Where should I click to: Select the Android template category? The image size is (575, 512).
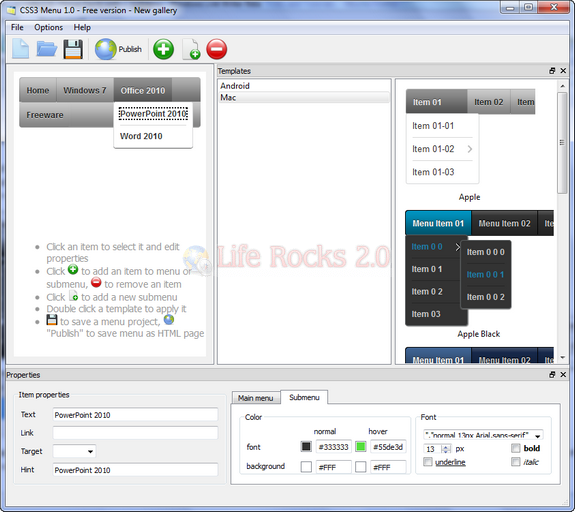[x=304, y=86]
